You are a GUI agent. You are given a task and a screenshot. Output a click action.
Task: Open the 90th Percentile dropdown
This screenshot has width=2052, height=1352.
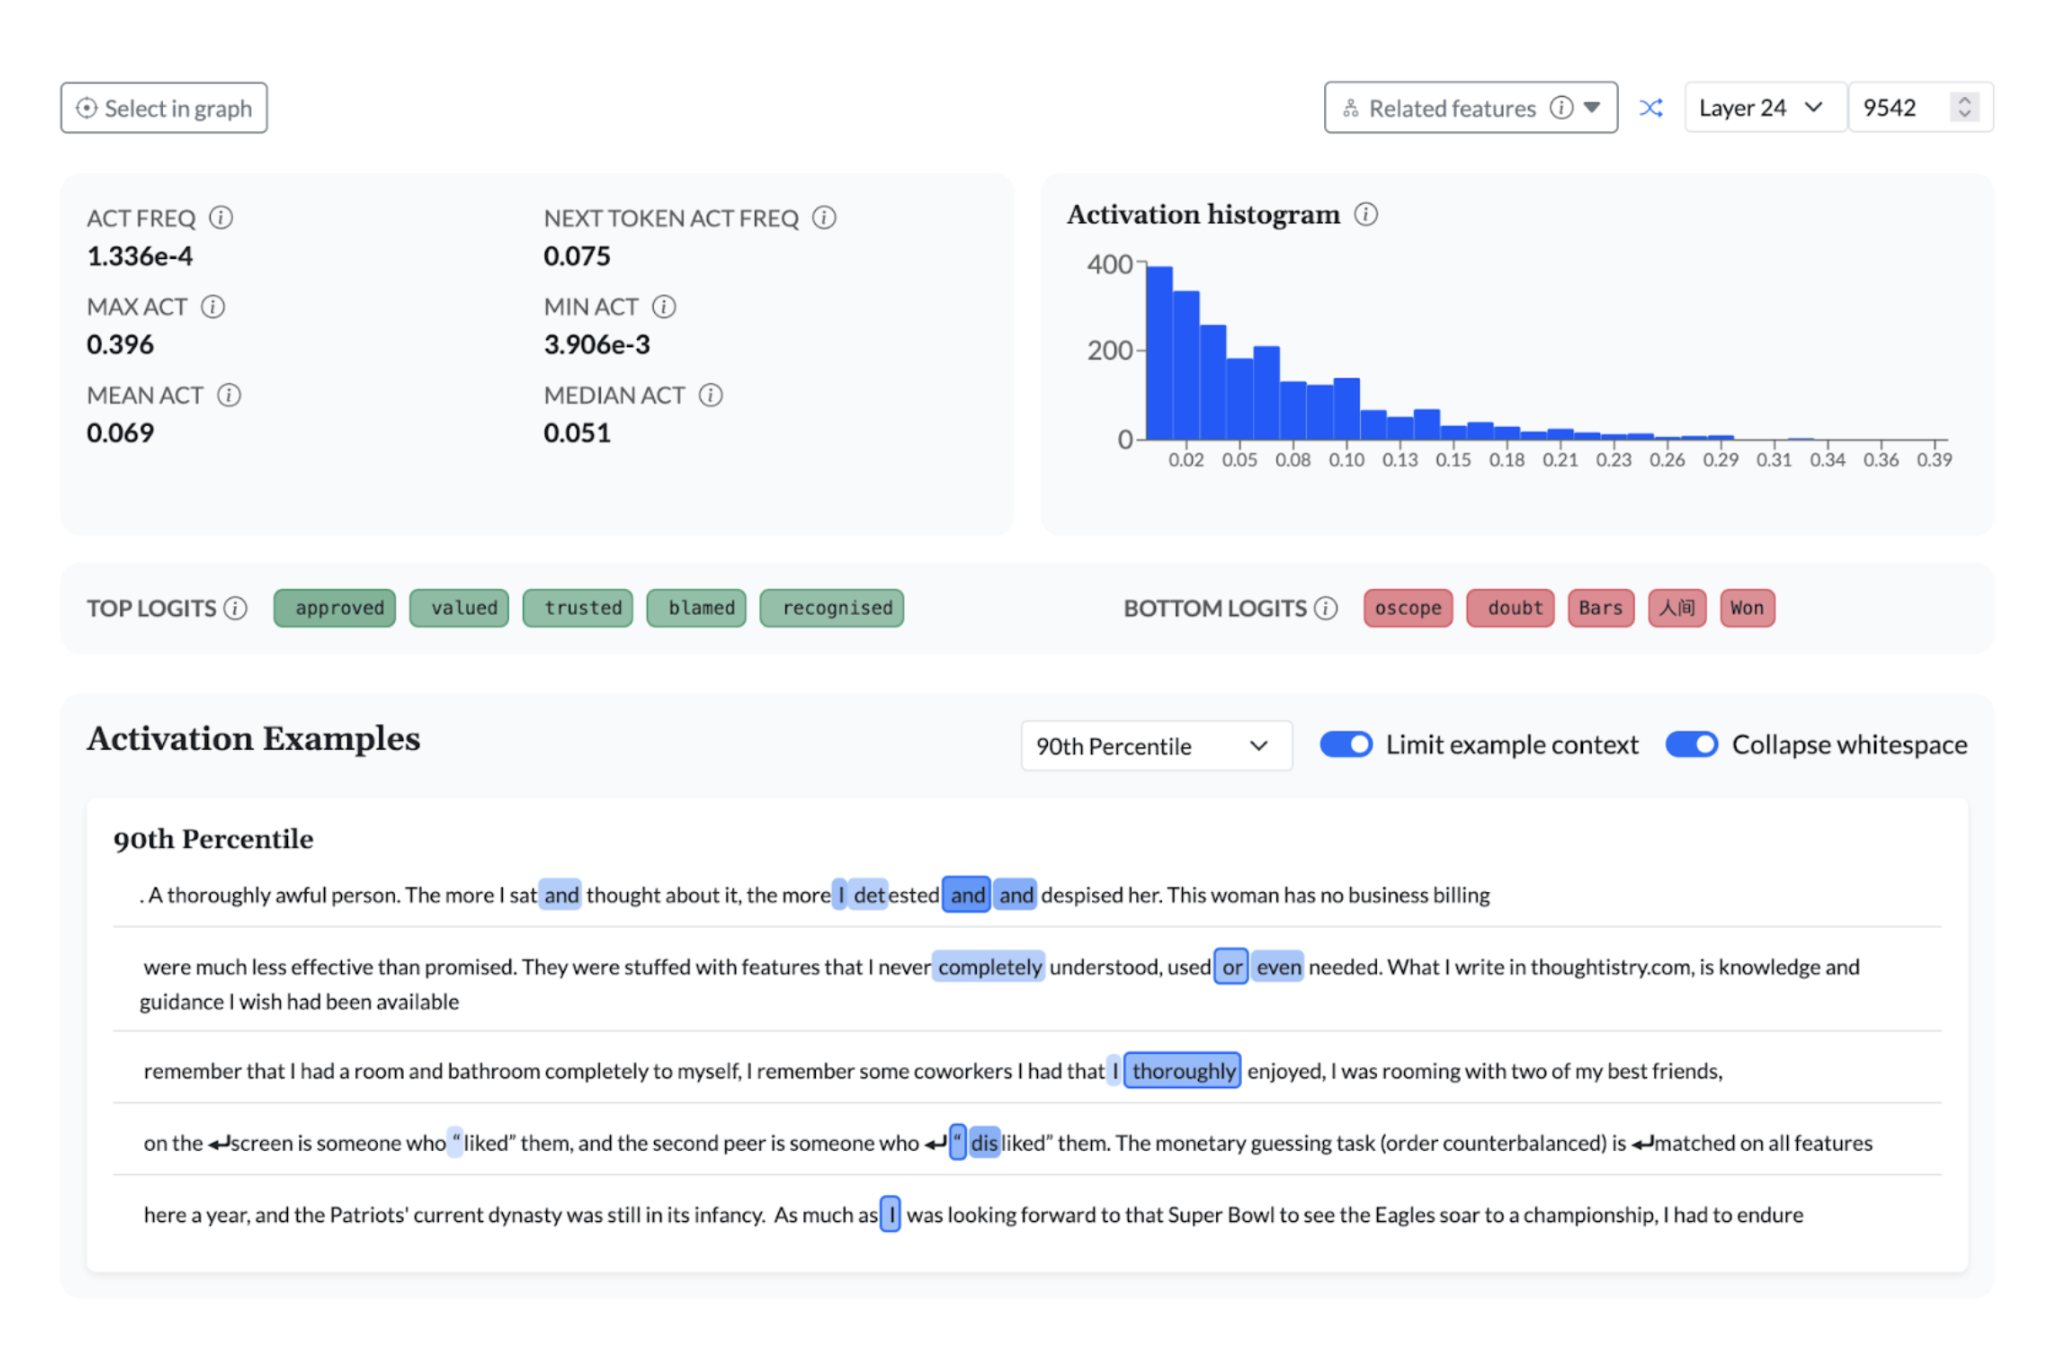(x=1156, y=746)
